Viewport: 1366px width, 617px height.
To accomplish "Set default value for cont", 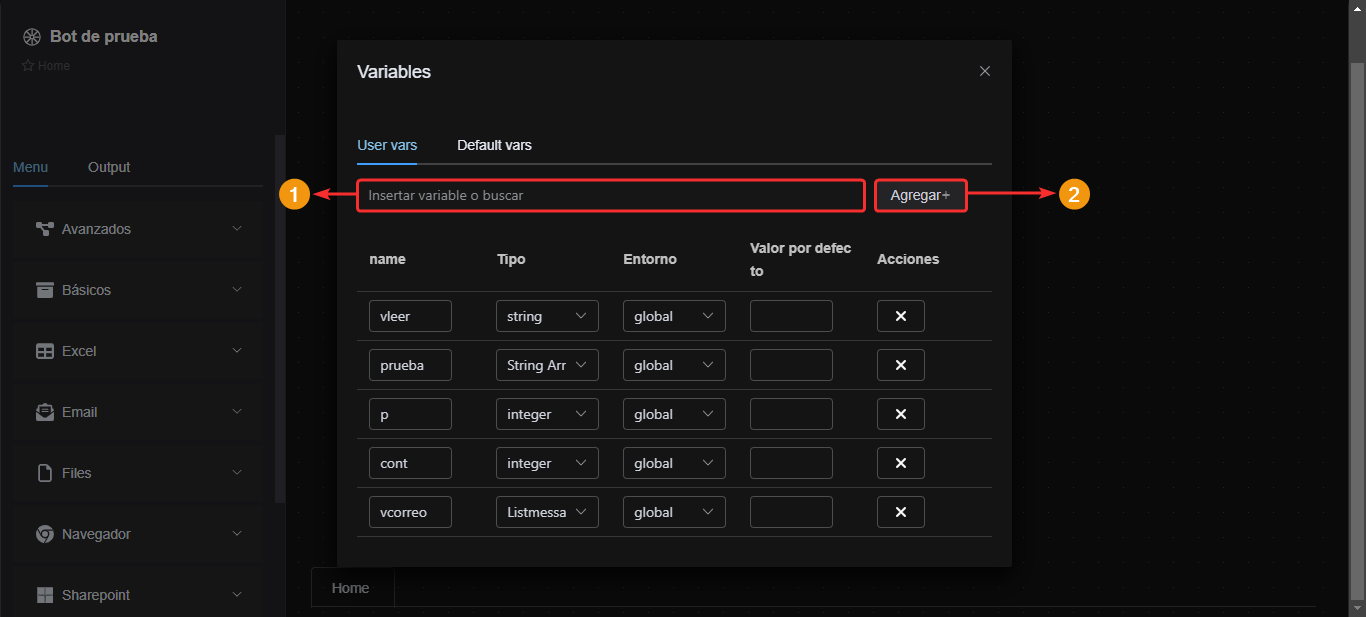I will pyautogui.click(x=791, y=463).
